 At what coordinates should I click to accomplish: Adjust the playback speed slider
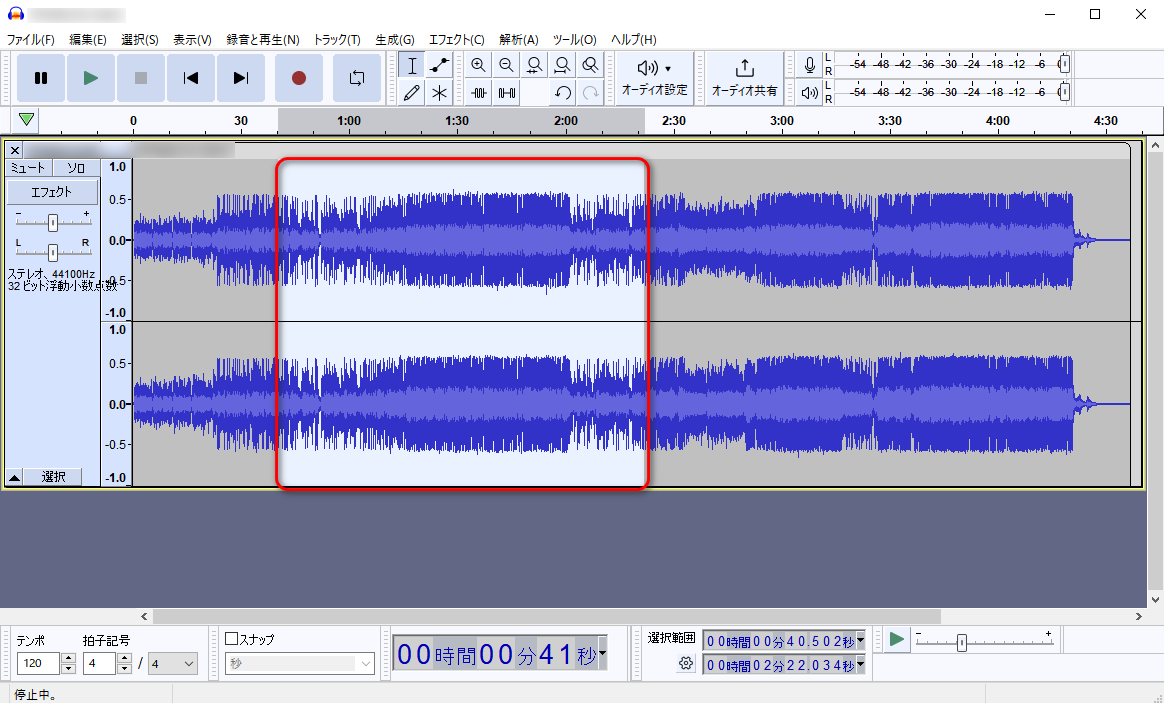pyautogui.click(x=961, y=642)
